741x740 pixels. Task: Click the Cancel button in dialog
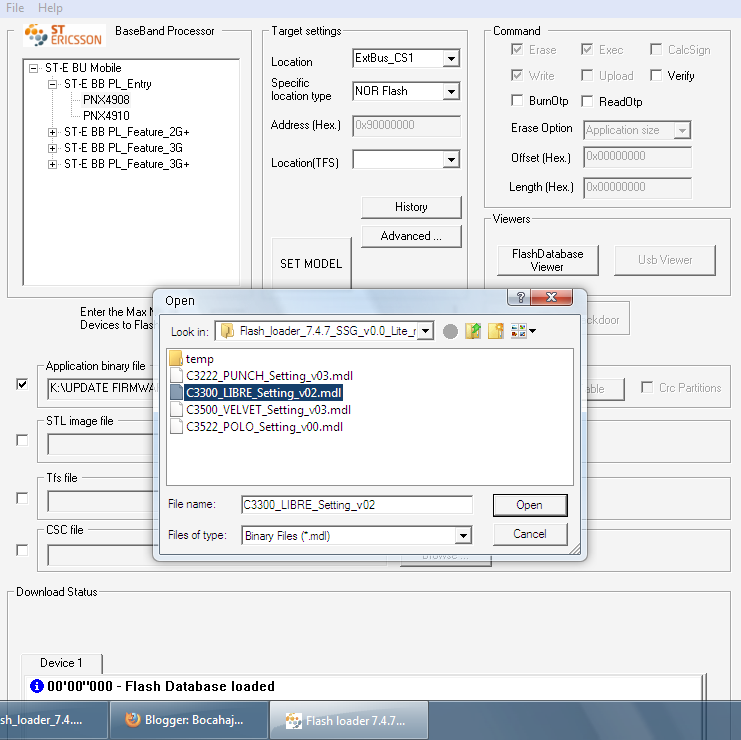530,534
